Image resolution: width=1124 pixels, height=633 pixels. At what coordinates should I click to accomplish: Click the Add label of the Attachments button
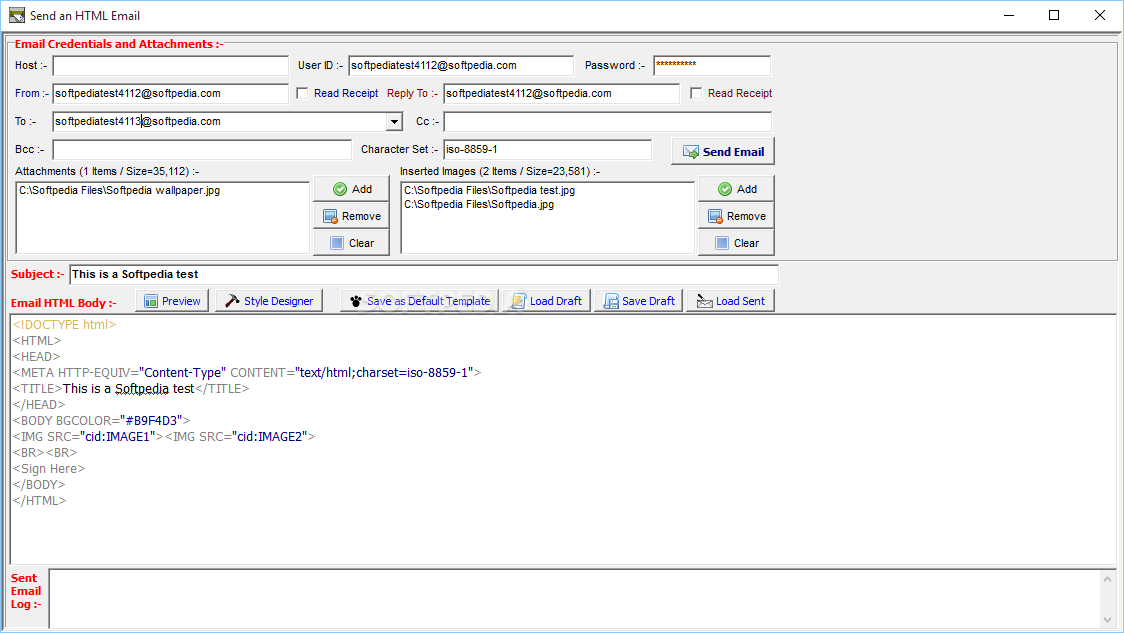pyautogui.click(x=362, y=189)
